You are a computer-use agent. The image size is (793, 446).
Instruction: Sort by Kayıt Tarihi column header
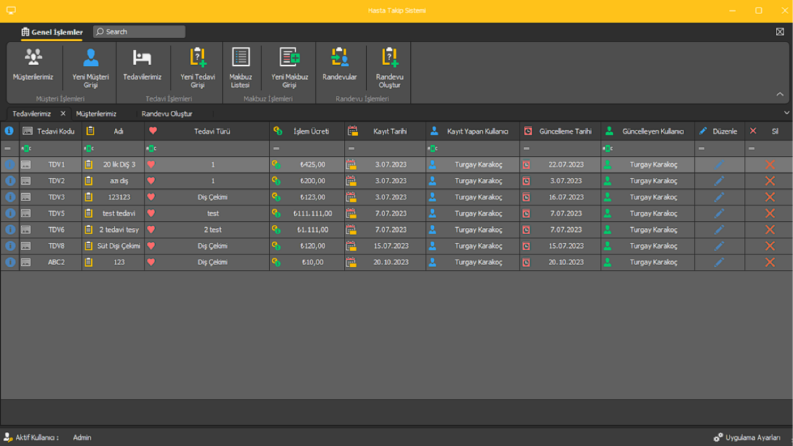(x=385, y=131)
